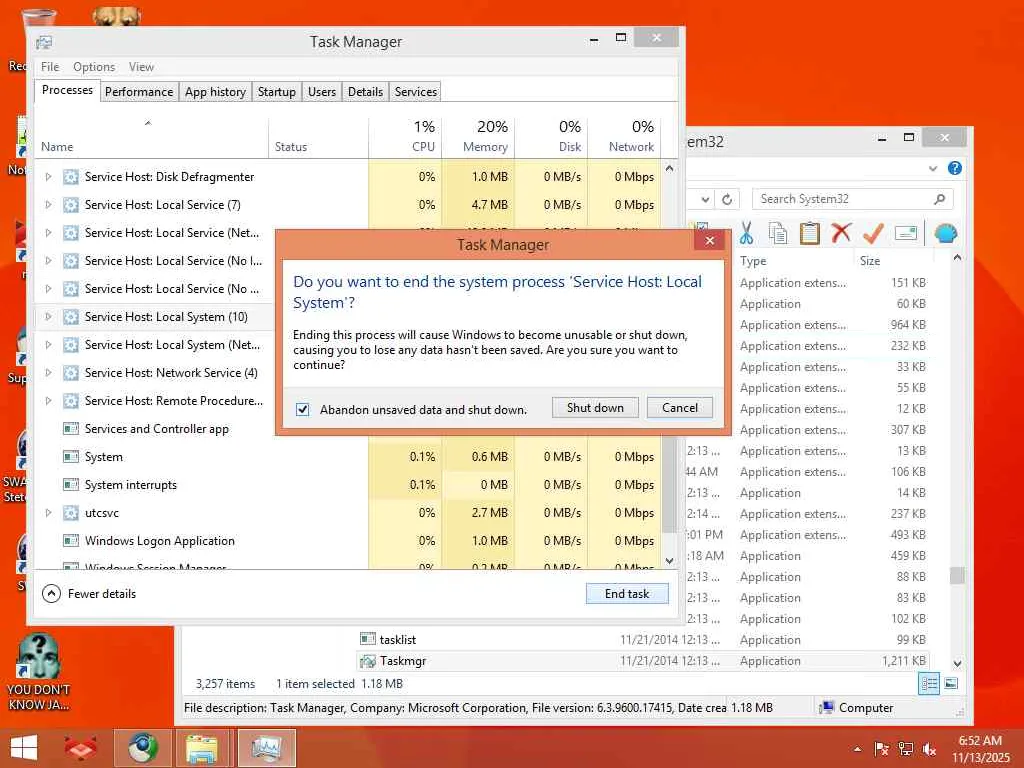This screenshot has height=768, width=1024.
Task: Click the Shut down button in dialog
Action: pyautogui.click(x=595, y=408)
